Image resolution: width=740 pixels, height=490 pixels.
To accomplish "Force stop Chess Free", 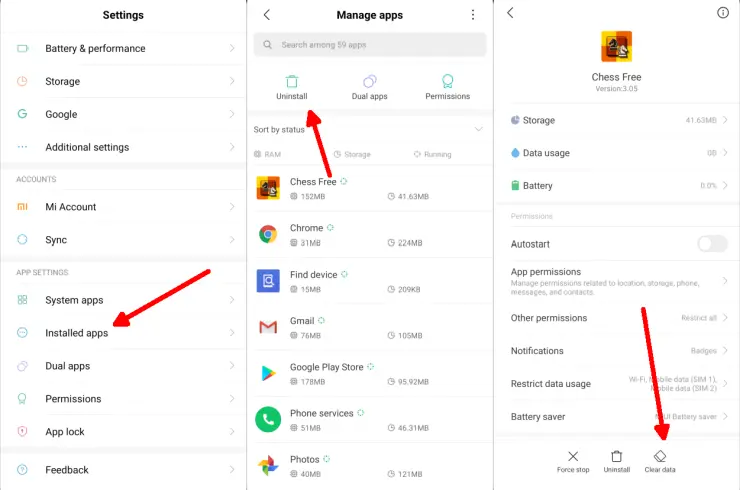I will (573, 462).
